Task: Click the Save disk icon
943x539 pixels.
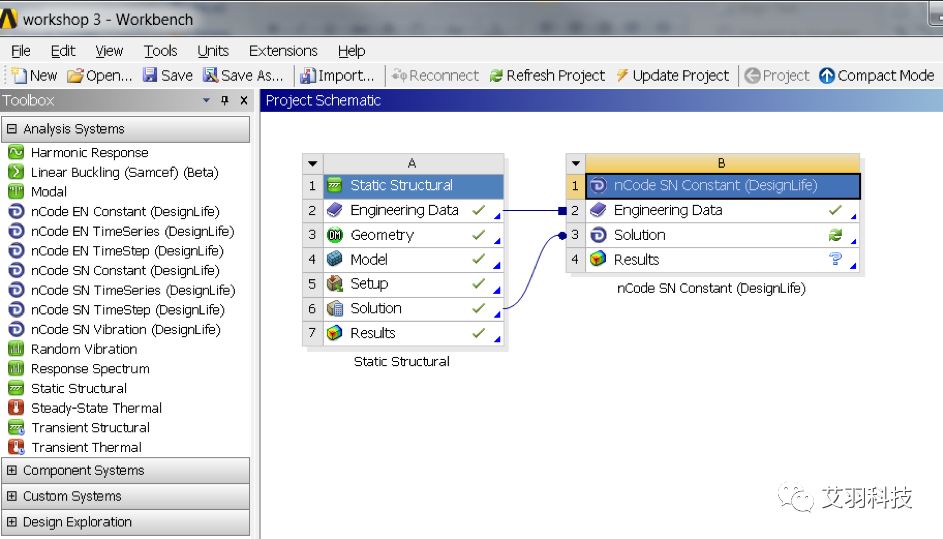Action: (150, 75)
